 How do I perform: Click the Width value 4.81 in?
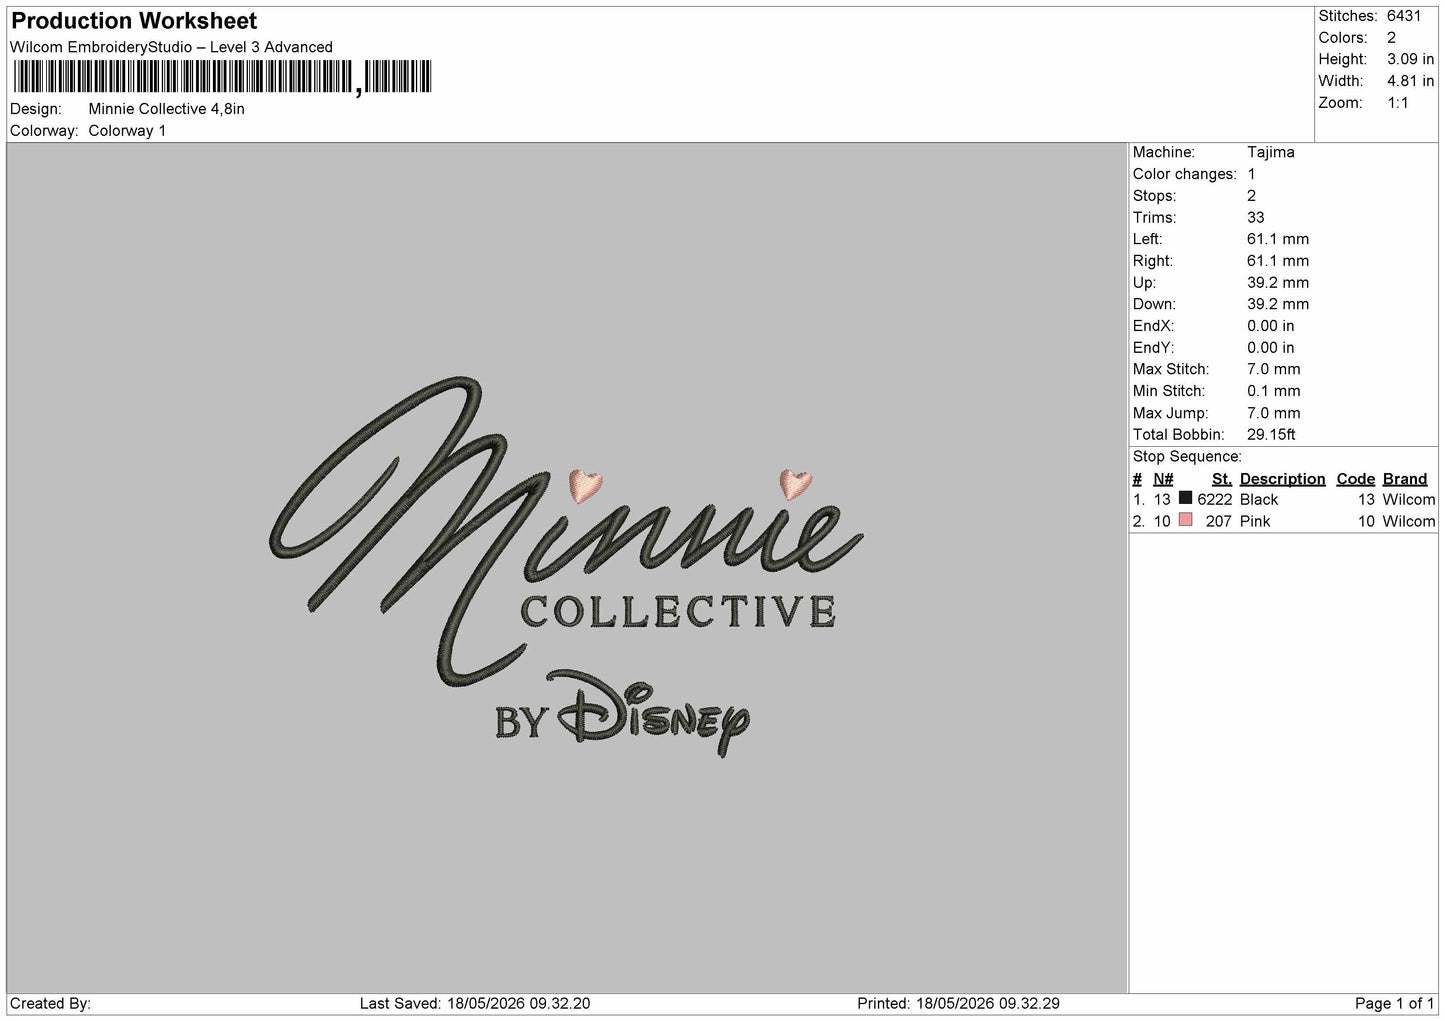1410,81
